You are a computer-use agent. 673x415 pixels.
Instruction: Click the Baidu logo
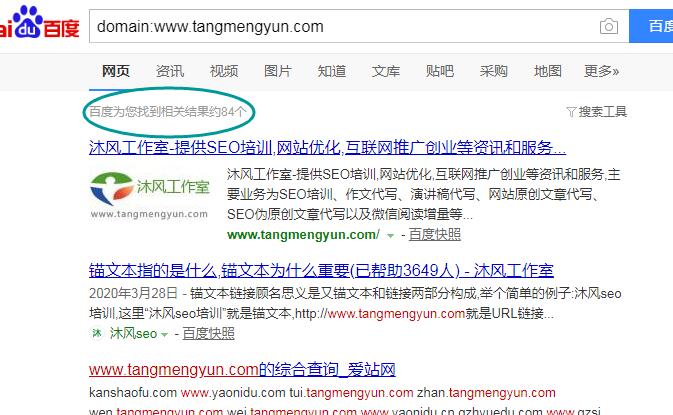39,23
